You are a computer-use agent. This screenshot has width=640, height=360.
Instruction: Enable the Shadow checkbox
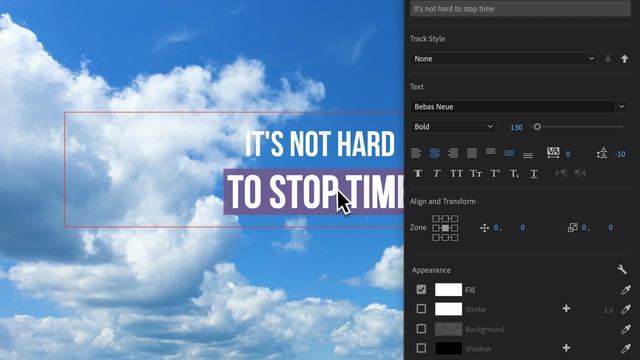pyautogui.click(x=421, y=348)
